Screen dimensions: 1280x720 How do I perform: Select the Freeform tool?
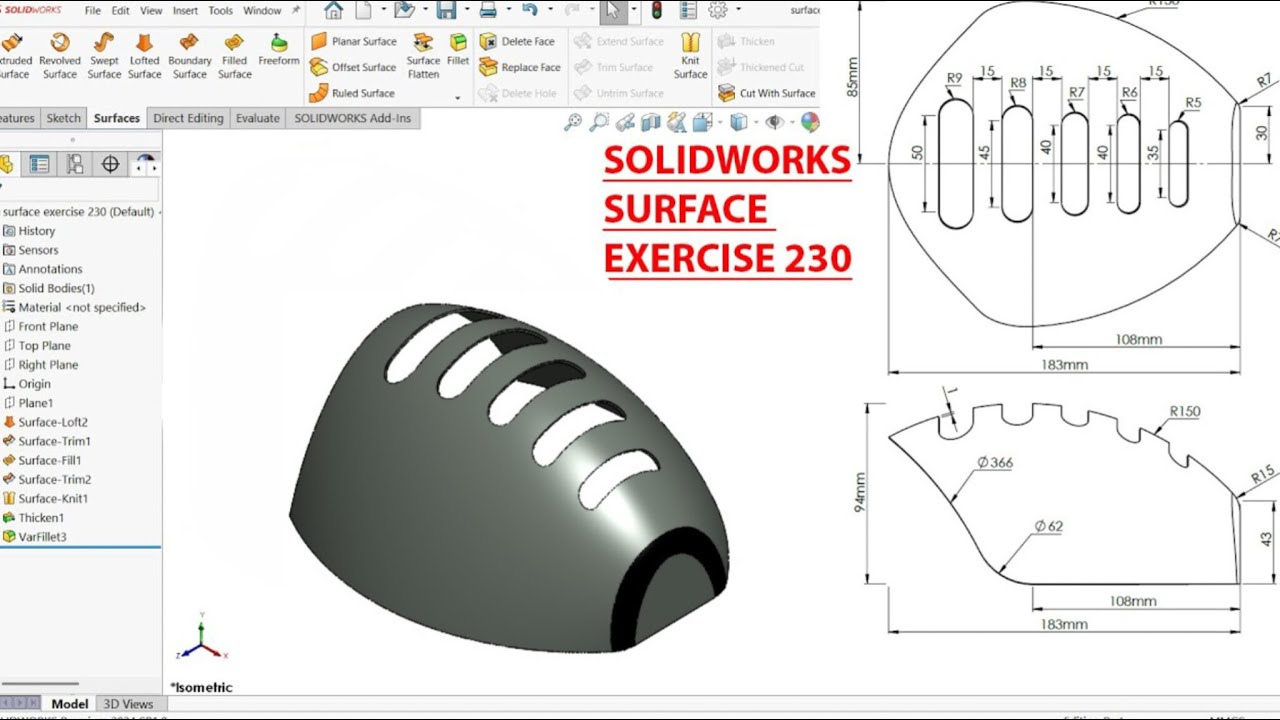point(278,50)
